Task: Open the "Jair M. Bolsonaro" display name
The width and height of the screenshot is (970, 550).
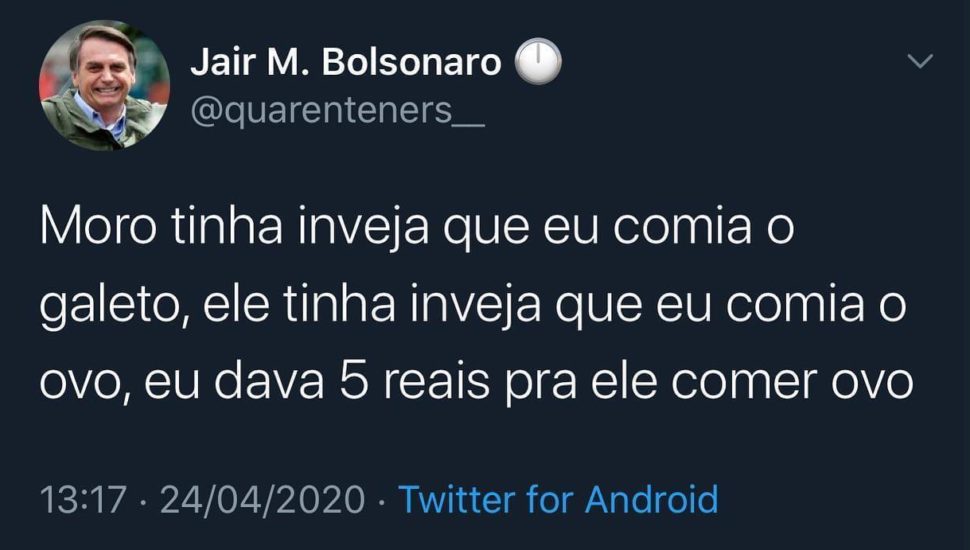Action: pyautogui.click(x=345, y=63)
